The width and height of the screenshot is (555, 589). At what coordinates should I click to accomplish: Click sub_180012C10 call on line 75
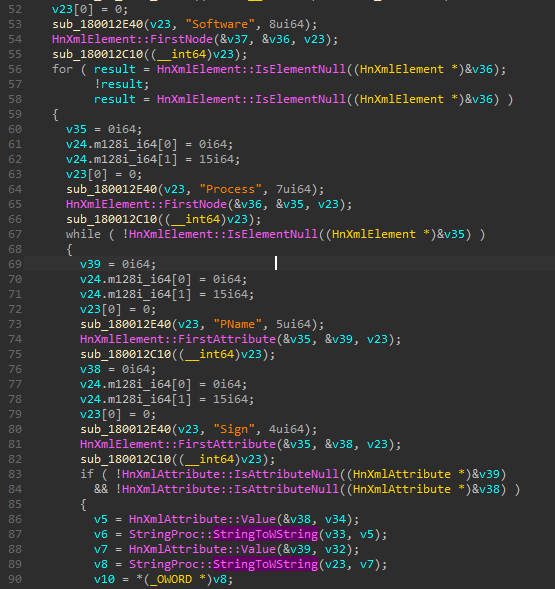point(126,354)
